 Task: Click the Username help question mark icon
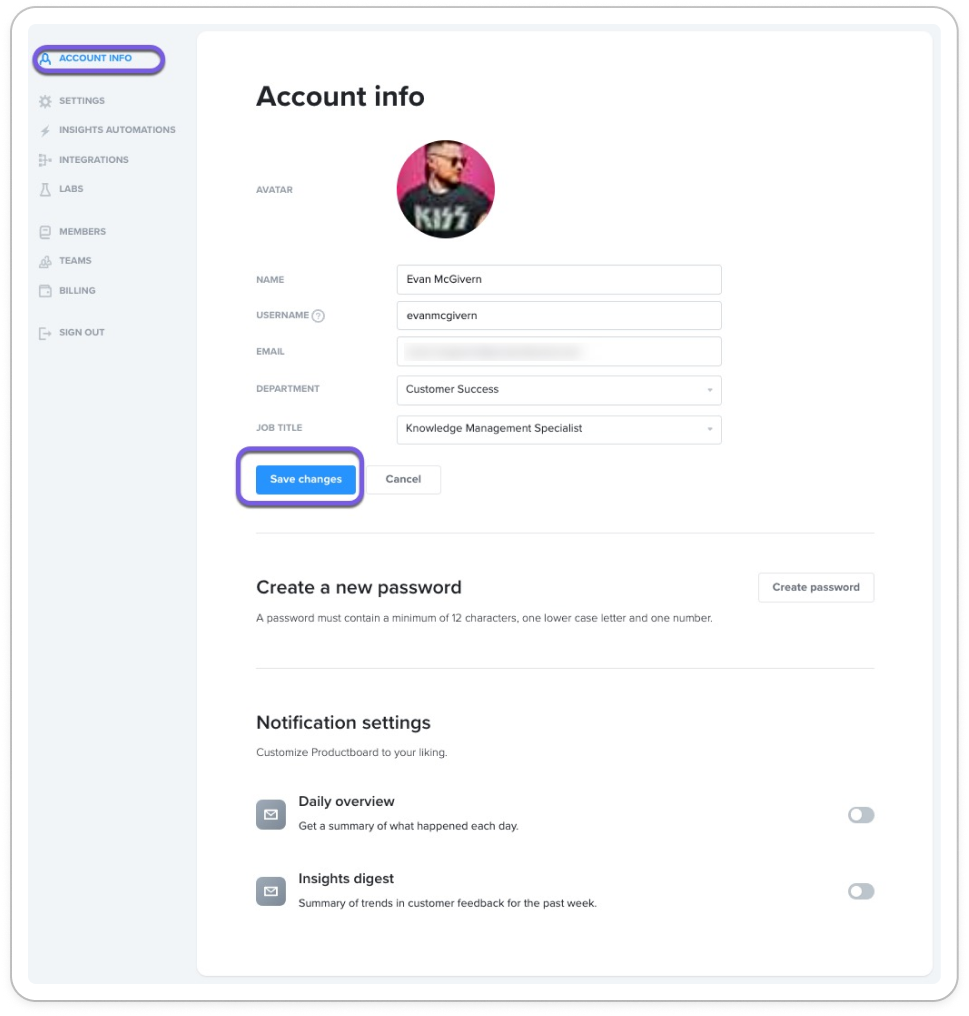(318, 316)
